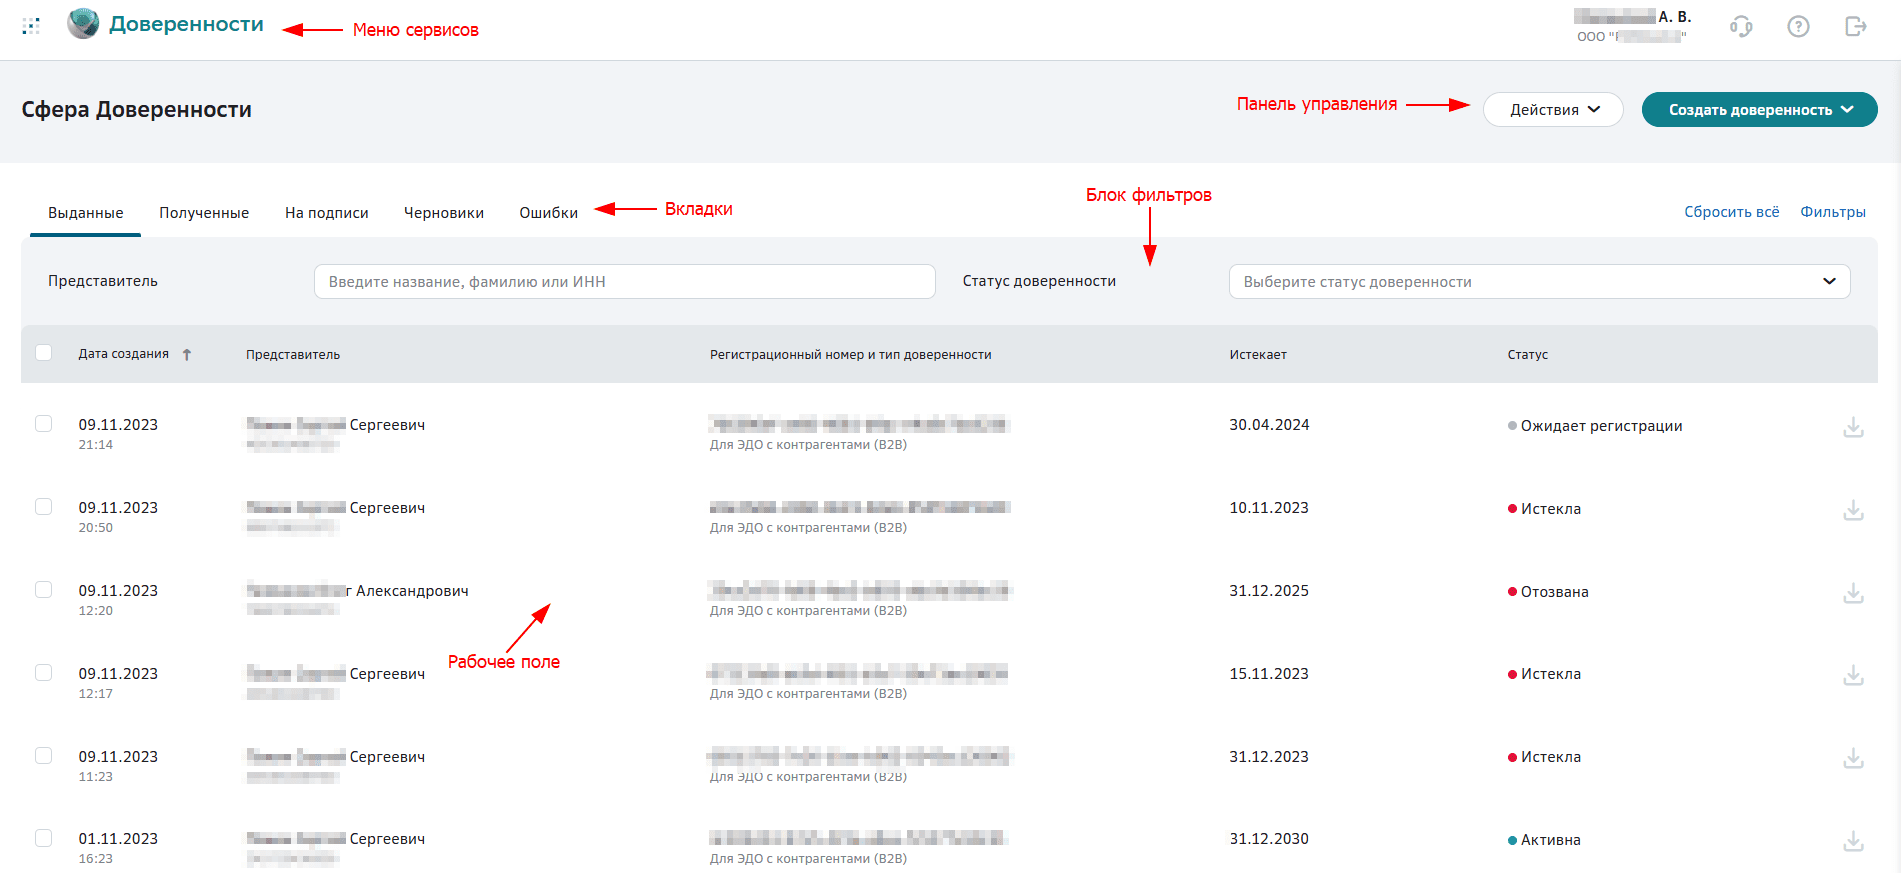Download the доверенность expiring 31.12.2023
Screen dimensions: 1901x873
pyautogui.click(x=1853, y=758)
